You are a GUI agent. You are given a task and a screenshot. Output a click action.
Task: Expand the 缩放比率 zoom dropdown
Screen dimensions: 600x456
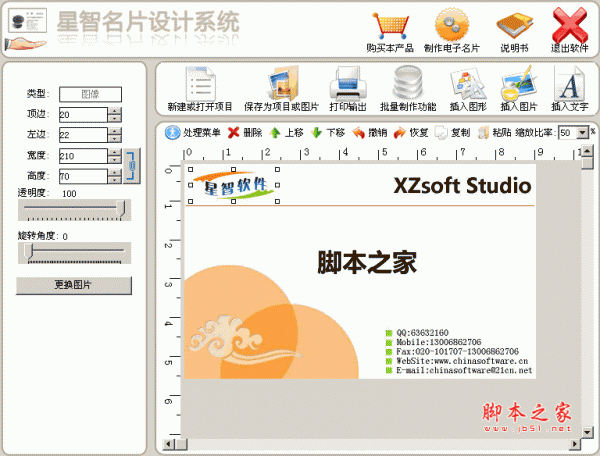click(582, 133)
